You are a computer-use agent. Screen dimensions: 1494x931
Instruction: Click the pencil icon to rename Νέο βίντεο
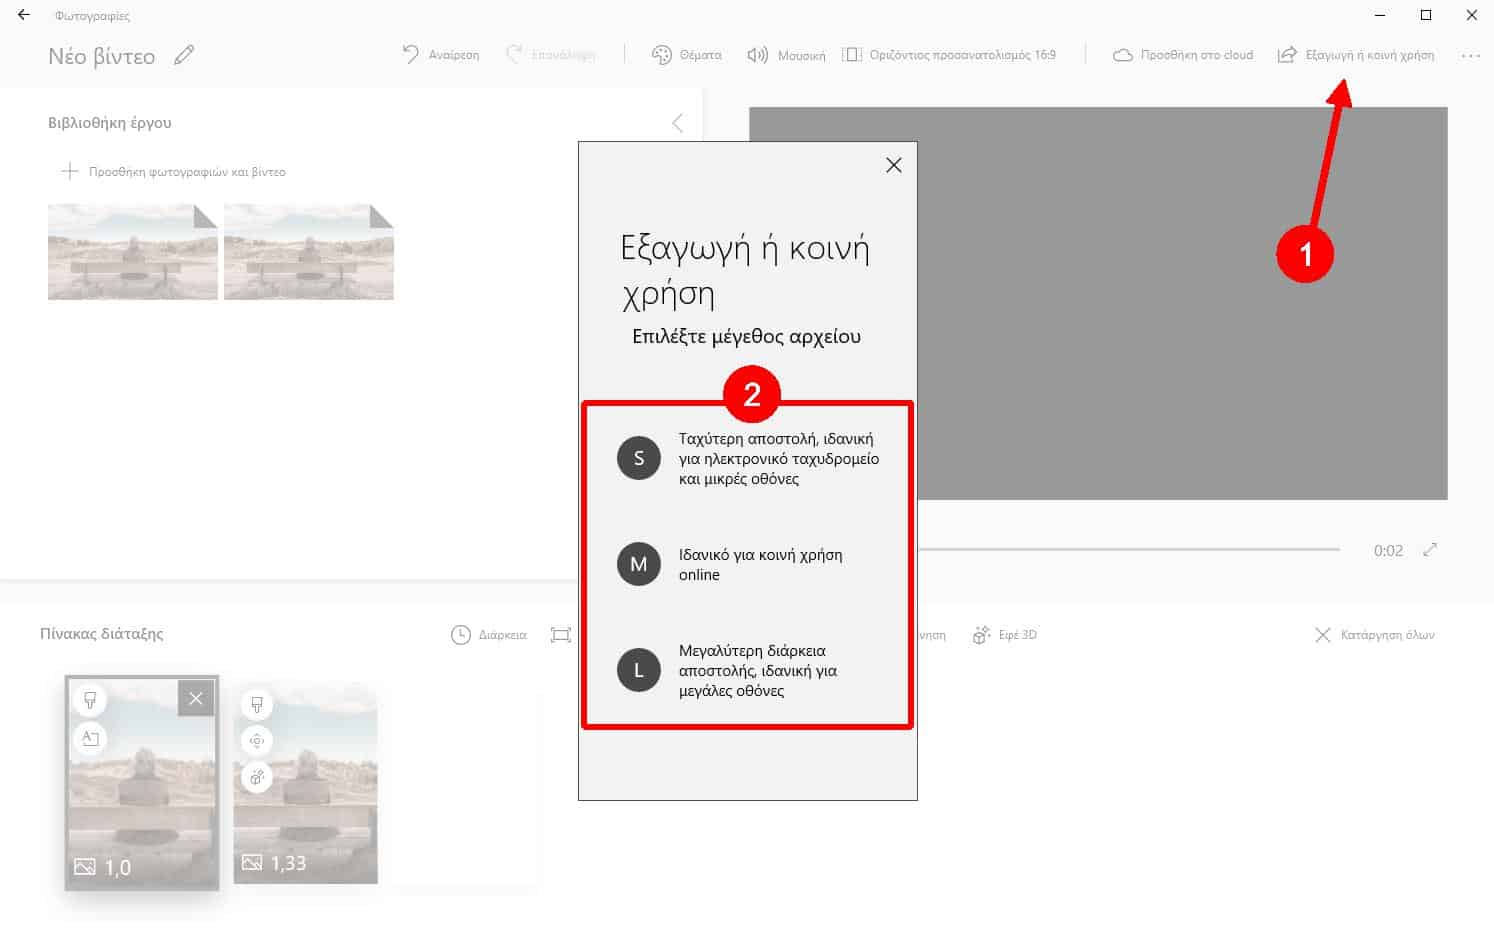point(184,56)
